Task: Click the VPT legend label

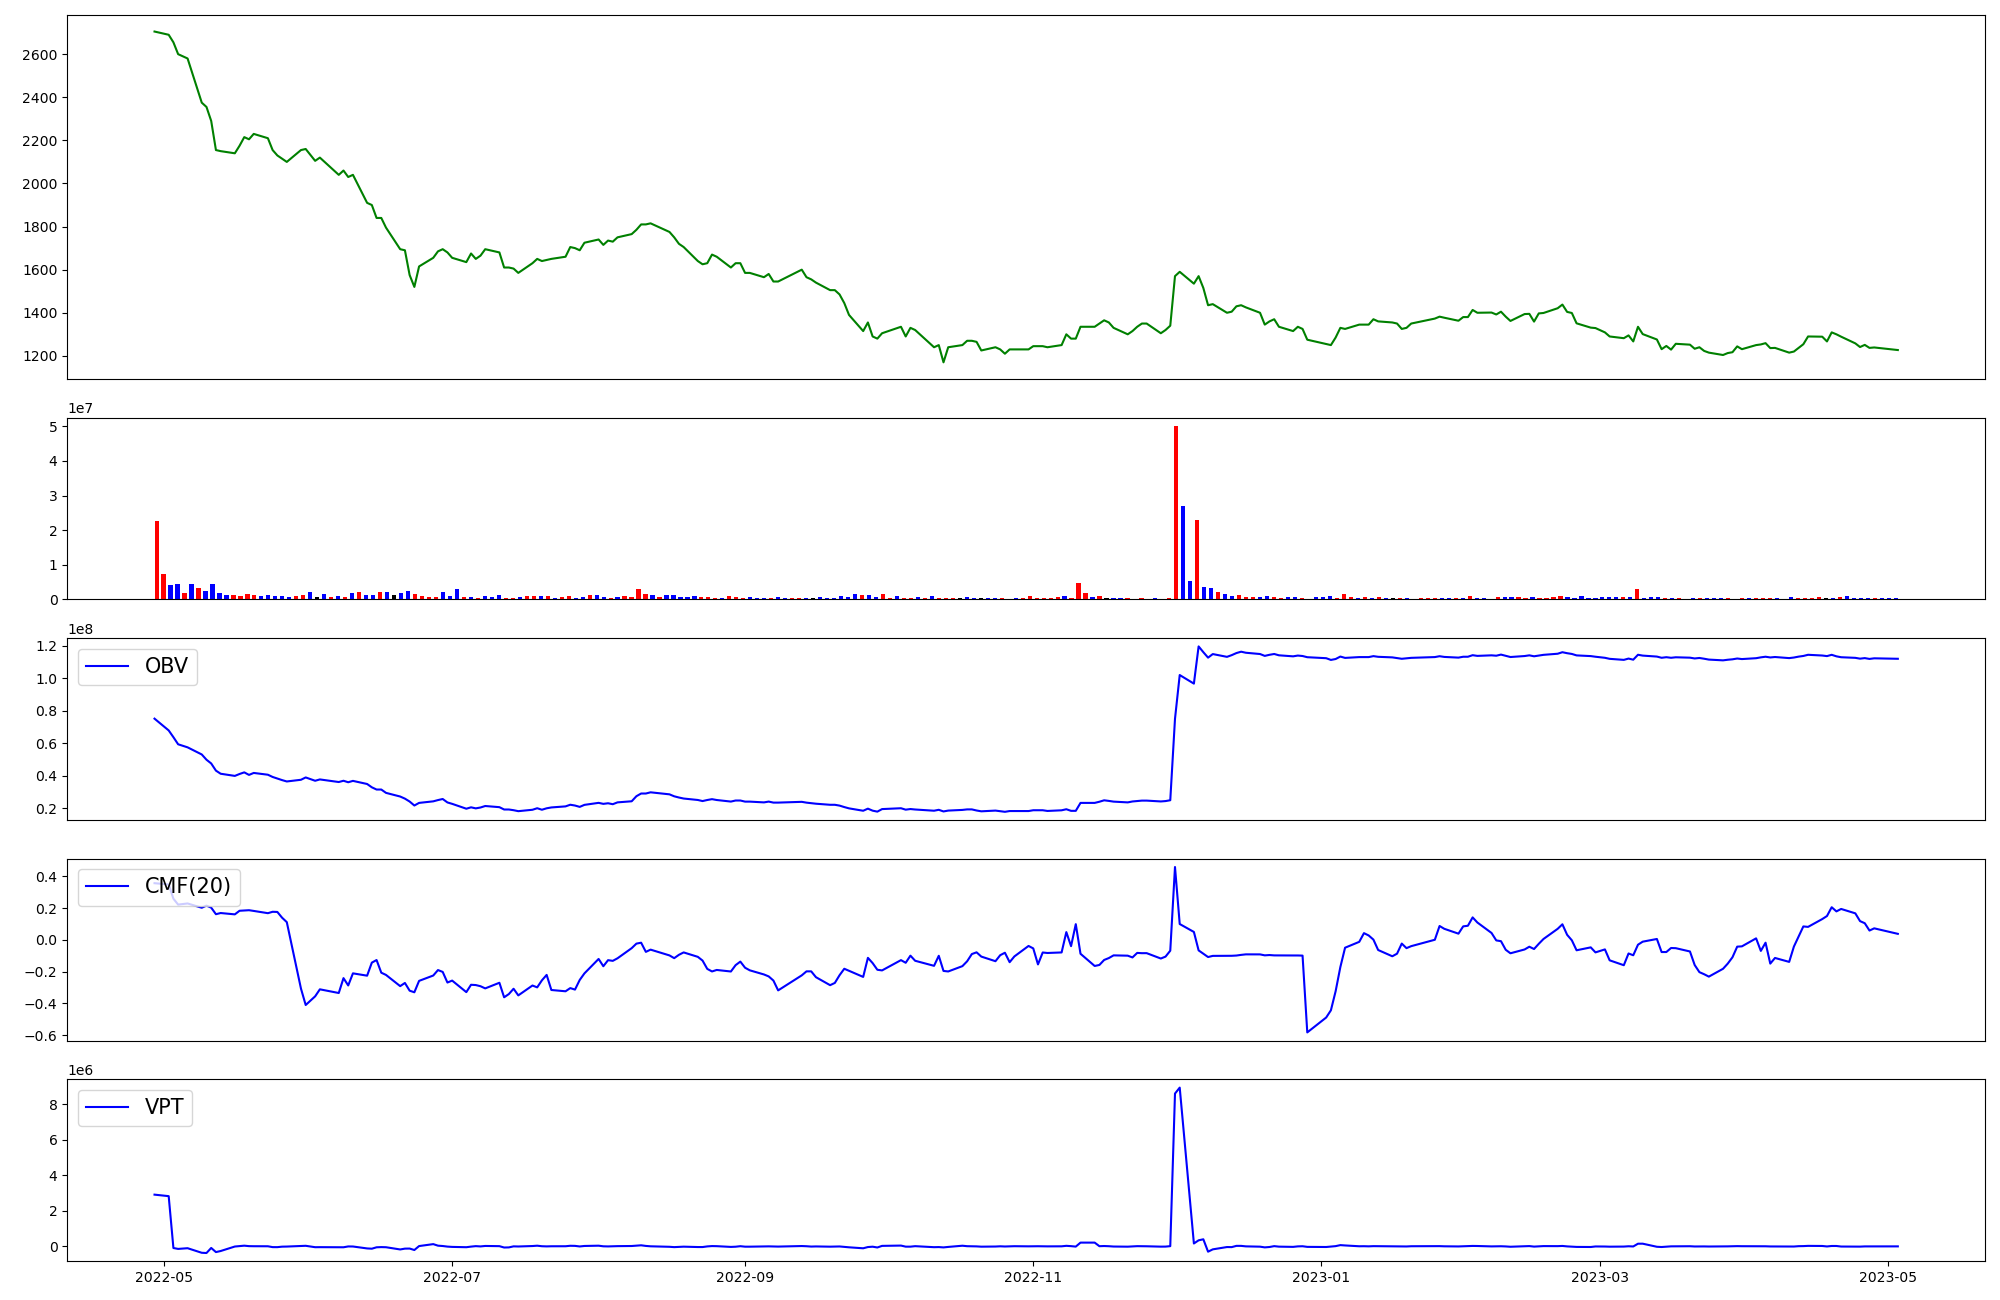Action: [164, 1107]
